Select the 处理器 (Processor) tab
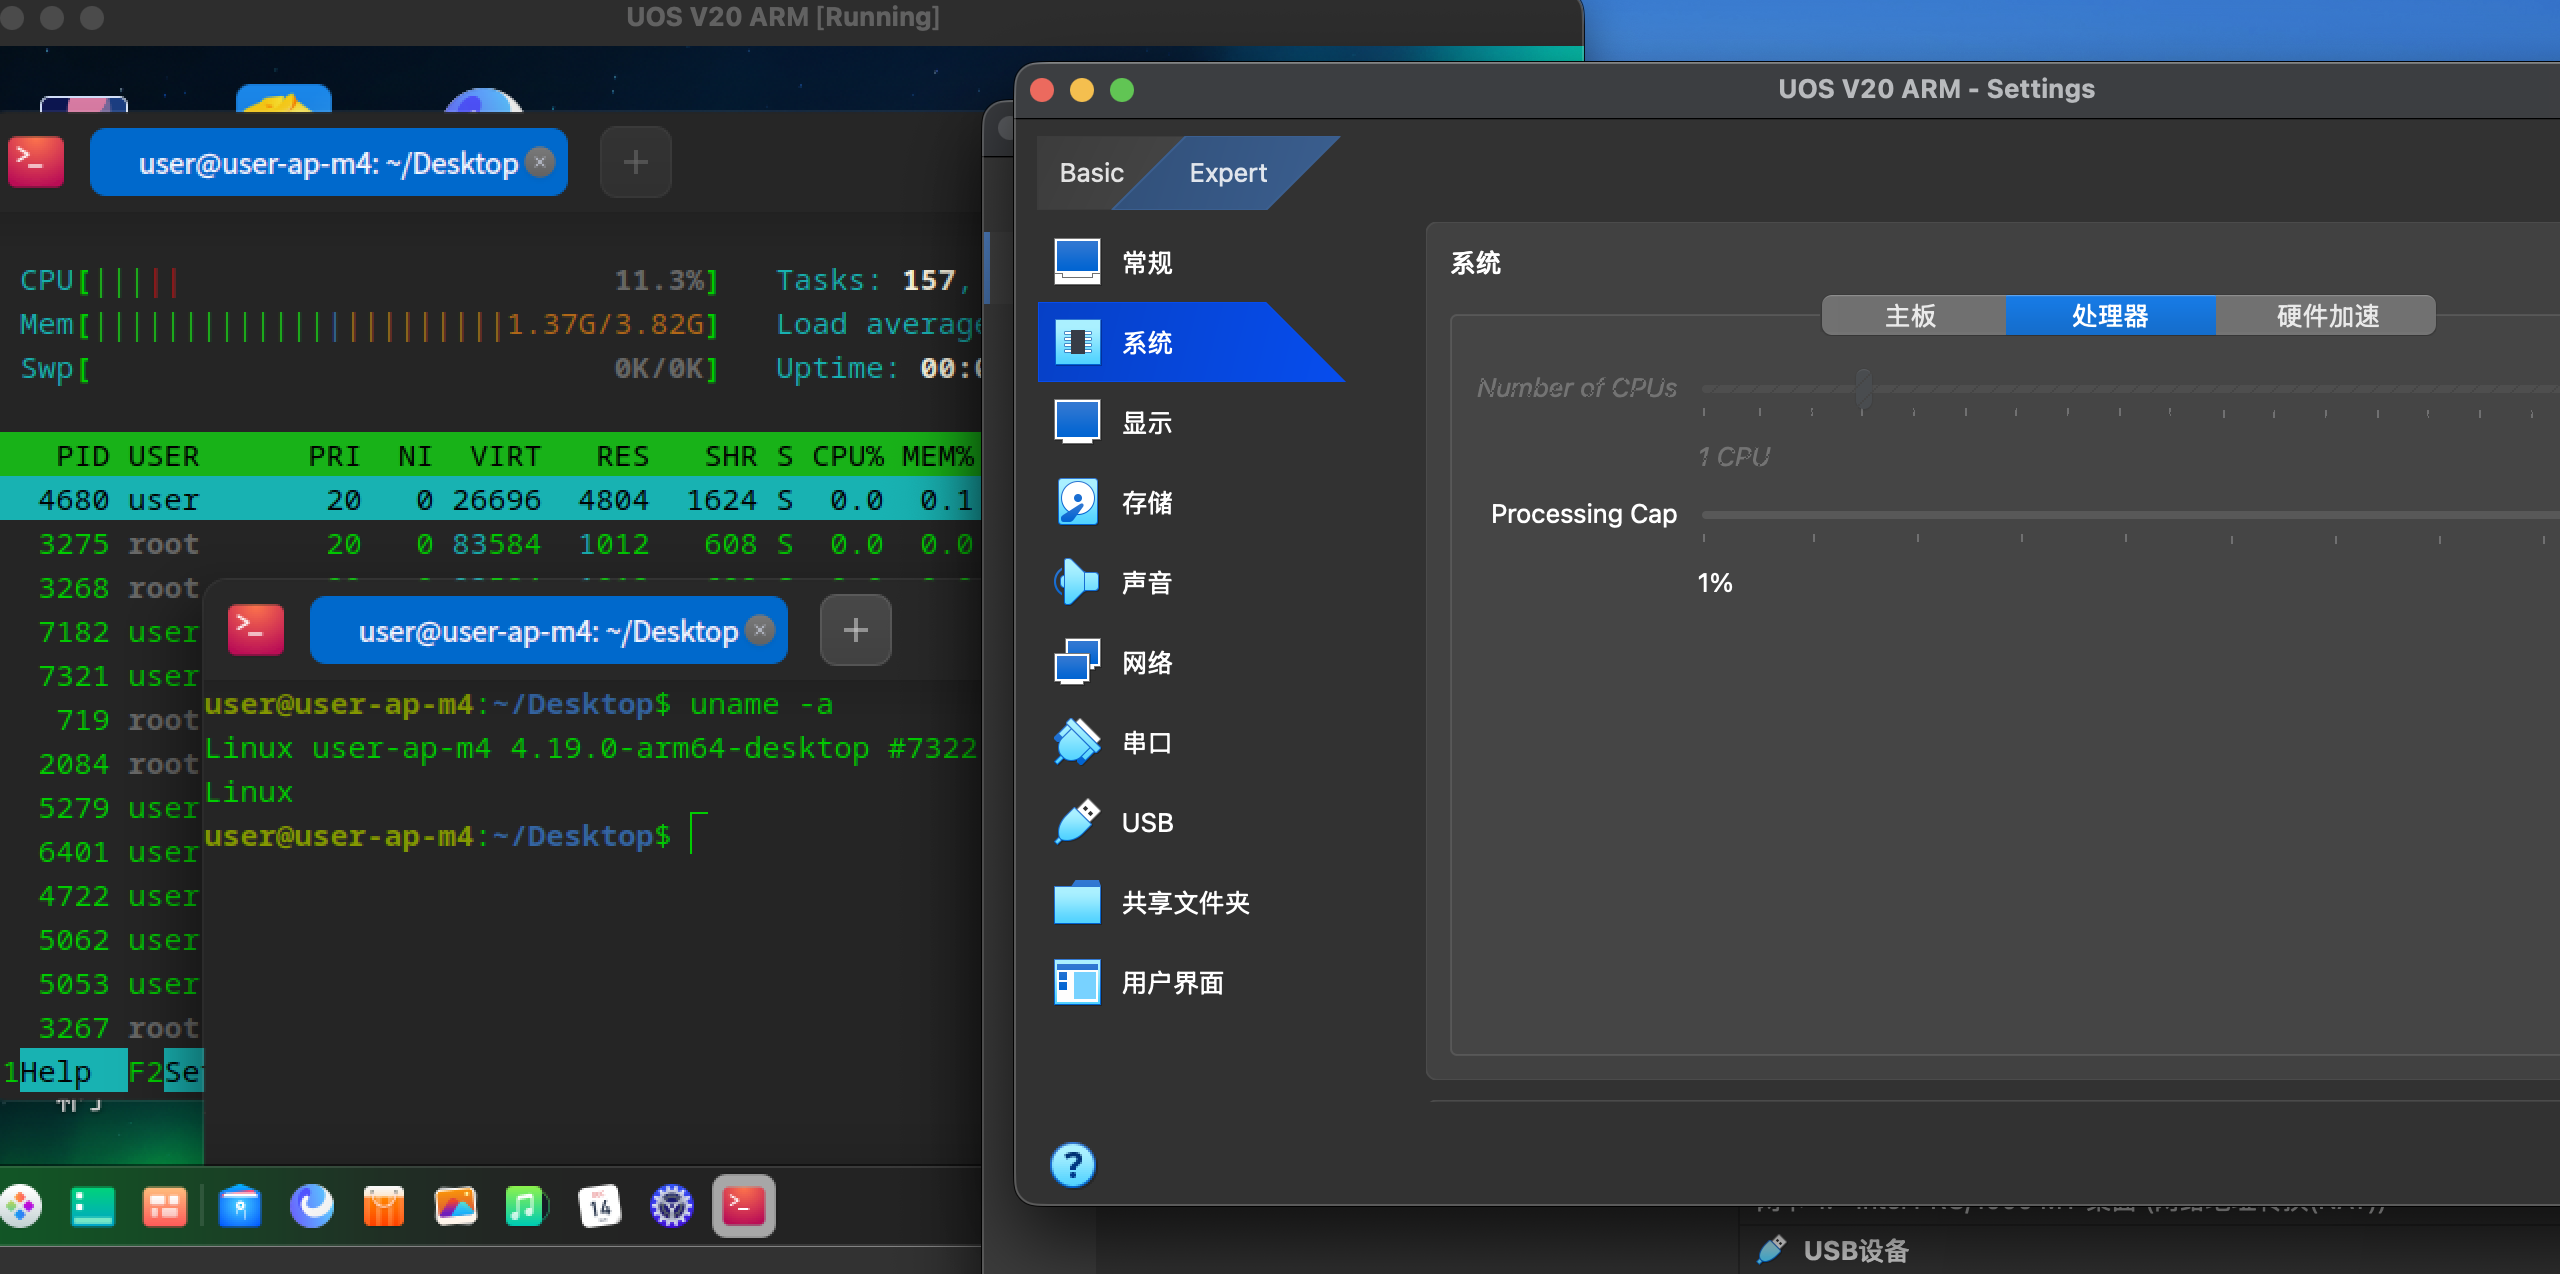 (x=2110, y=316)
